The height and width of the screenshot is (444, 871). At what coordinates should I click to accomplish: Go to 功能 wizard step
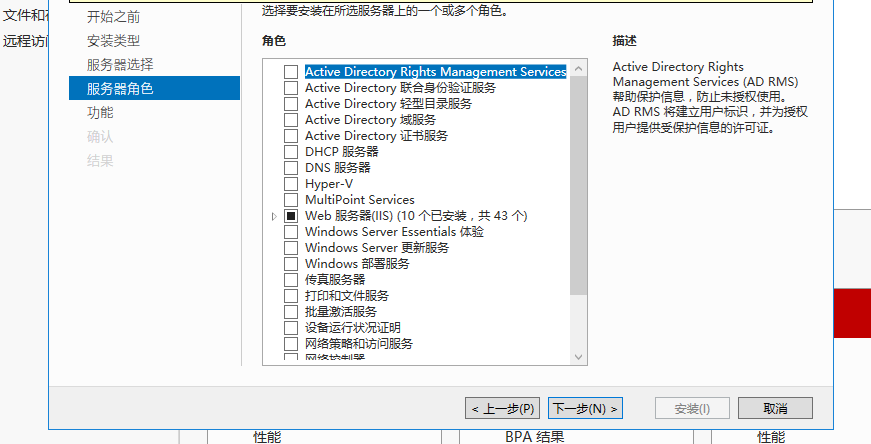pyautogui.click(x=100, y=112)
